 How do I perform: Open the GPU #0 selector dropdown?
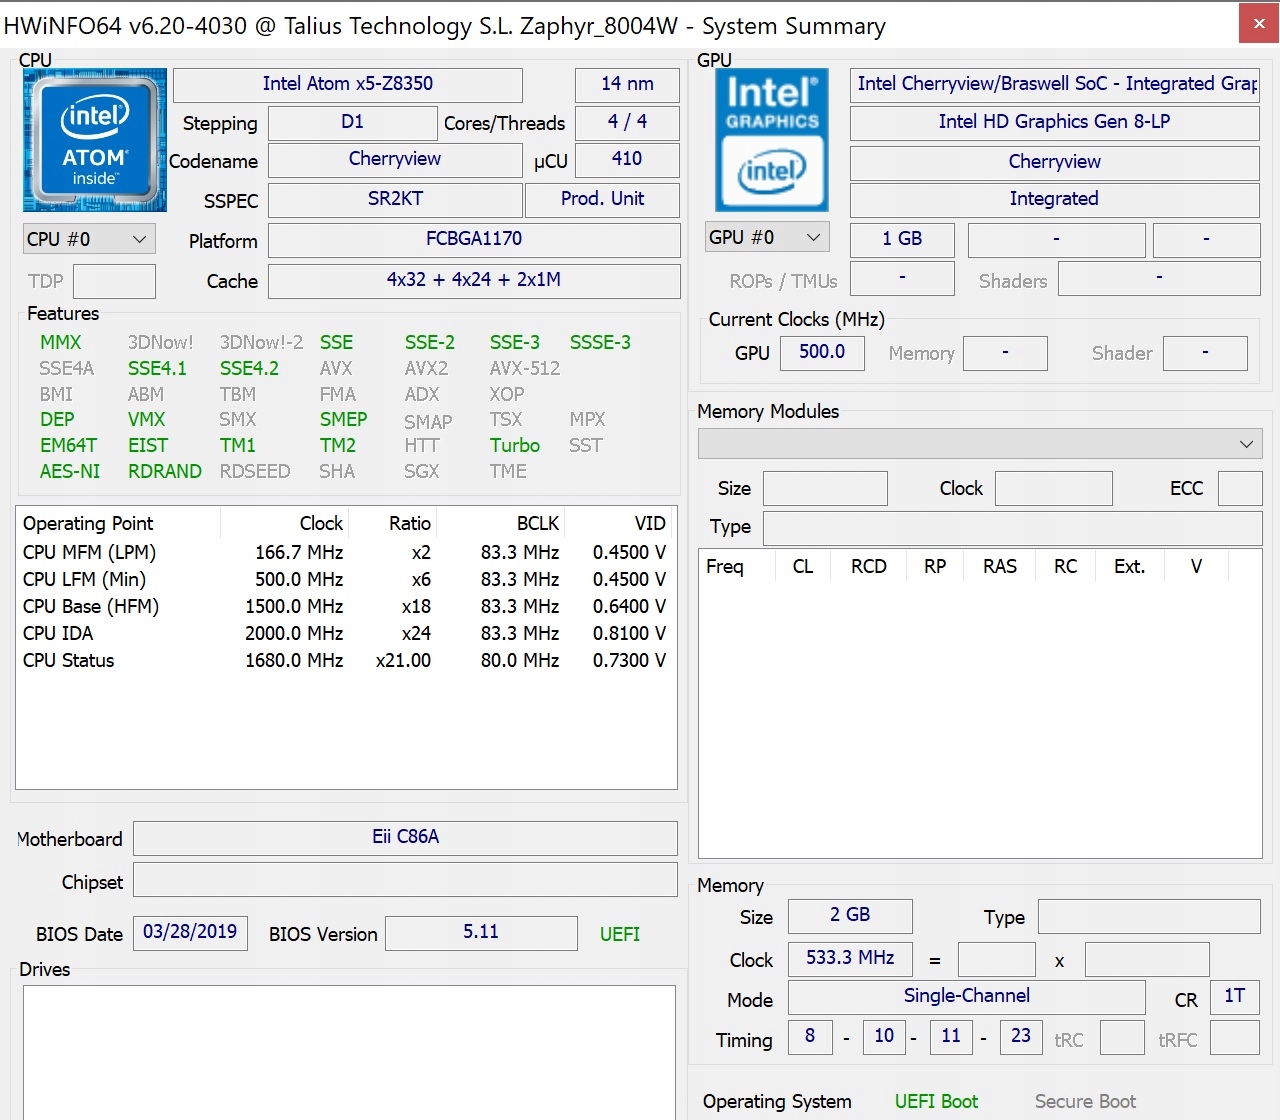click(766, 237)
